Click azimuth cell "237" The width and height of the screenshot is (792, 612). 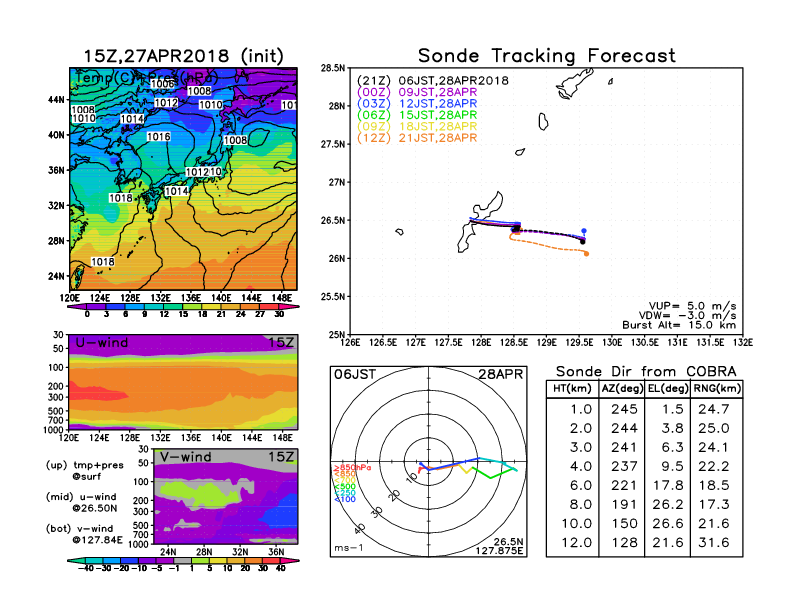624,466
